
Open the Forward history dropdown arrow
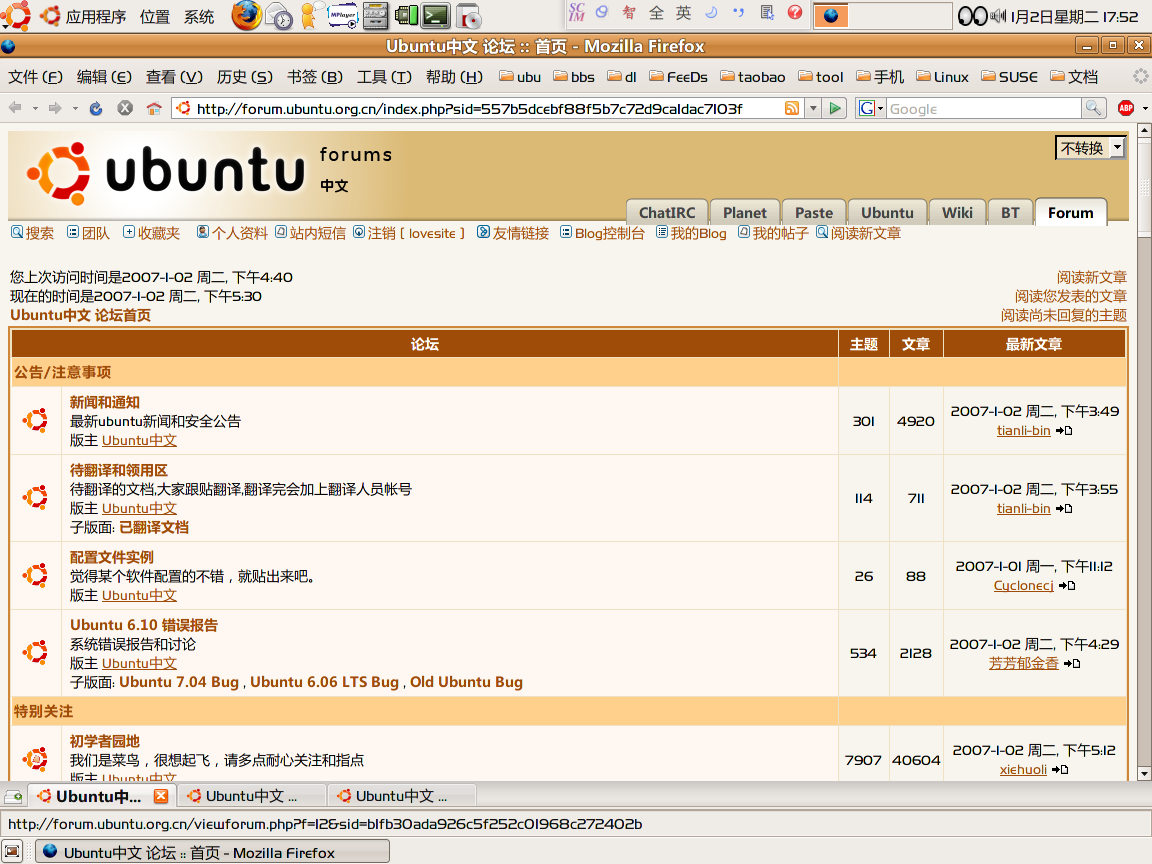[75, 109]
